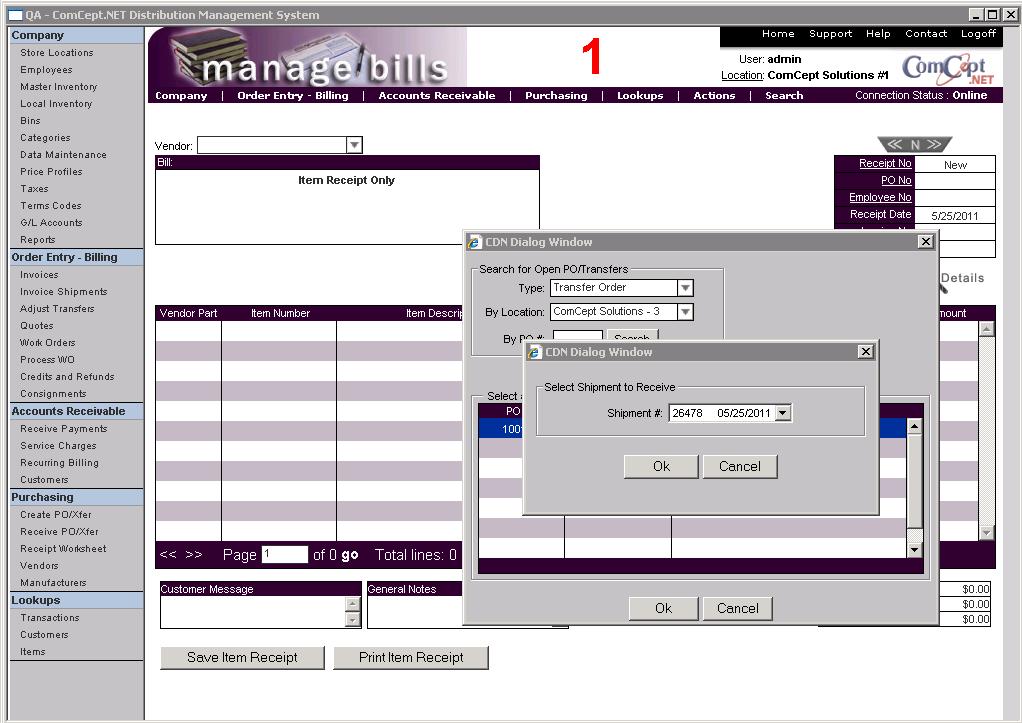
Task: Click the scroll down arrow in PO list
Action: click(x=913, y=550)
